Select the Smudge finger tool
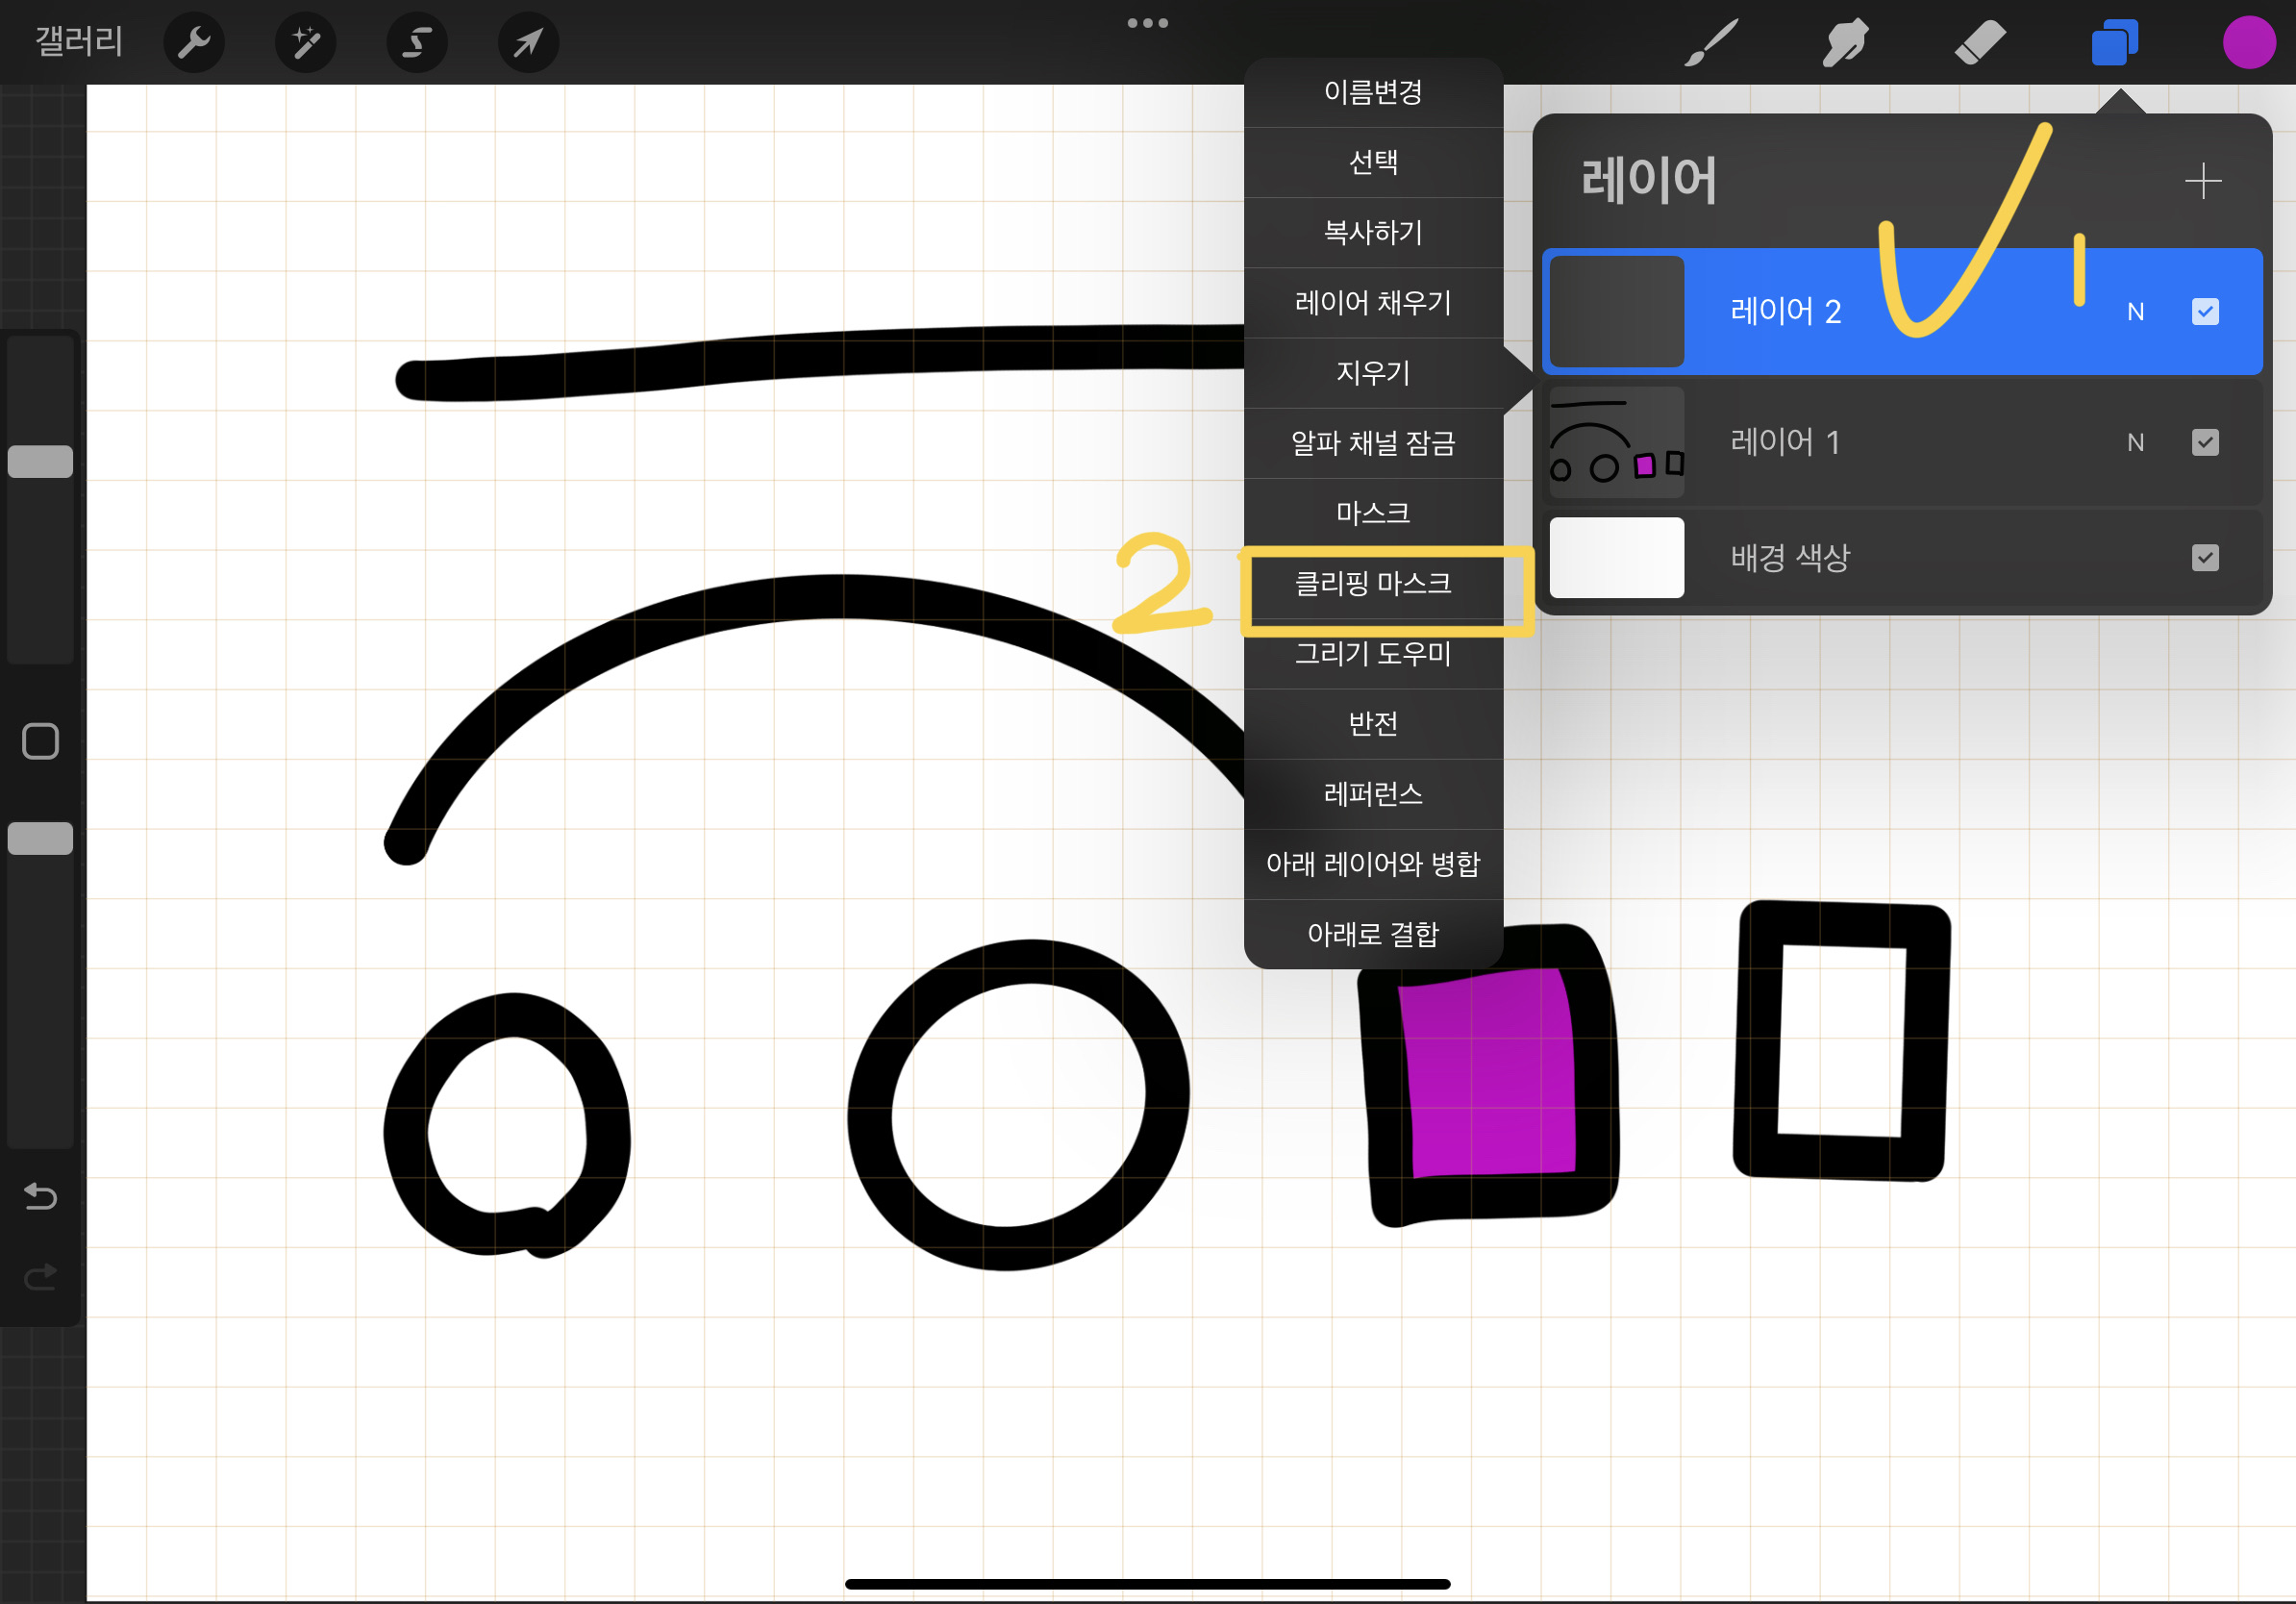 [1845, 43]
